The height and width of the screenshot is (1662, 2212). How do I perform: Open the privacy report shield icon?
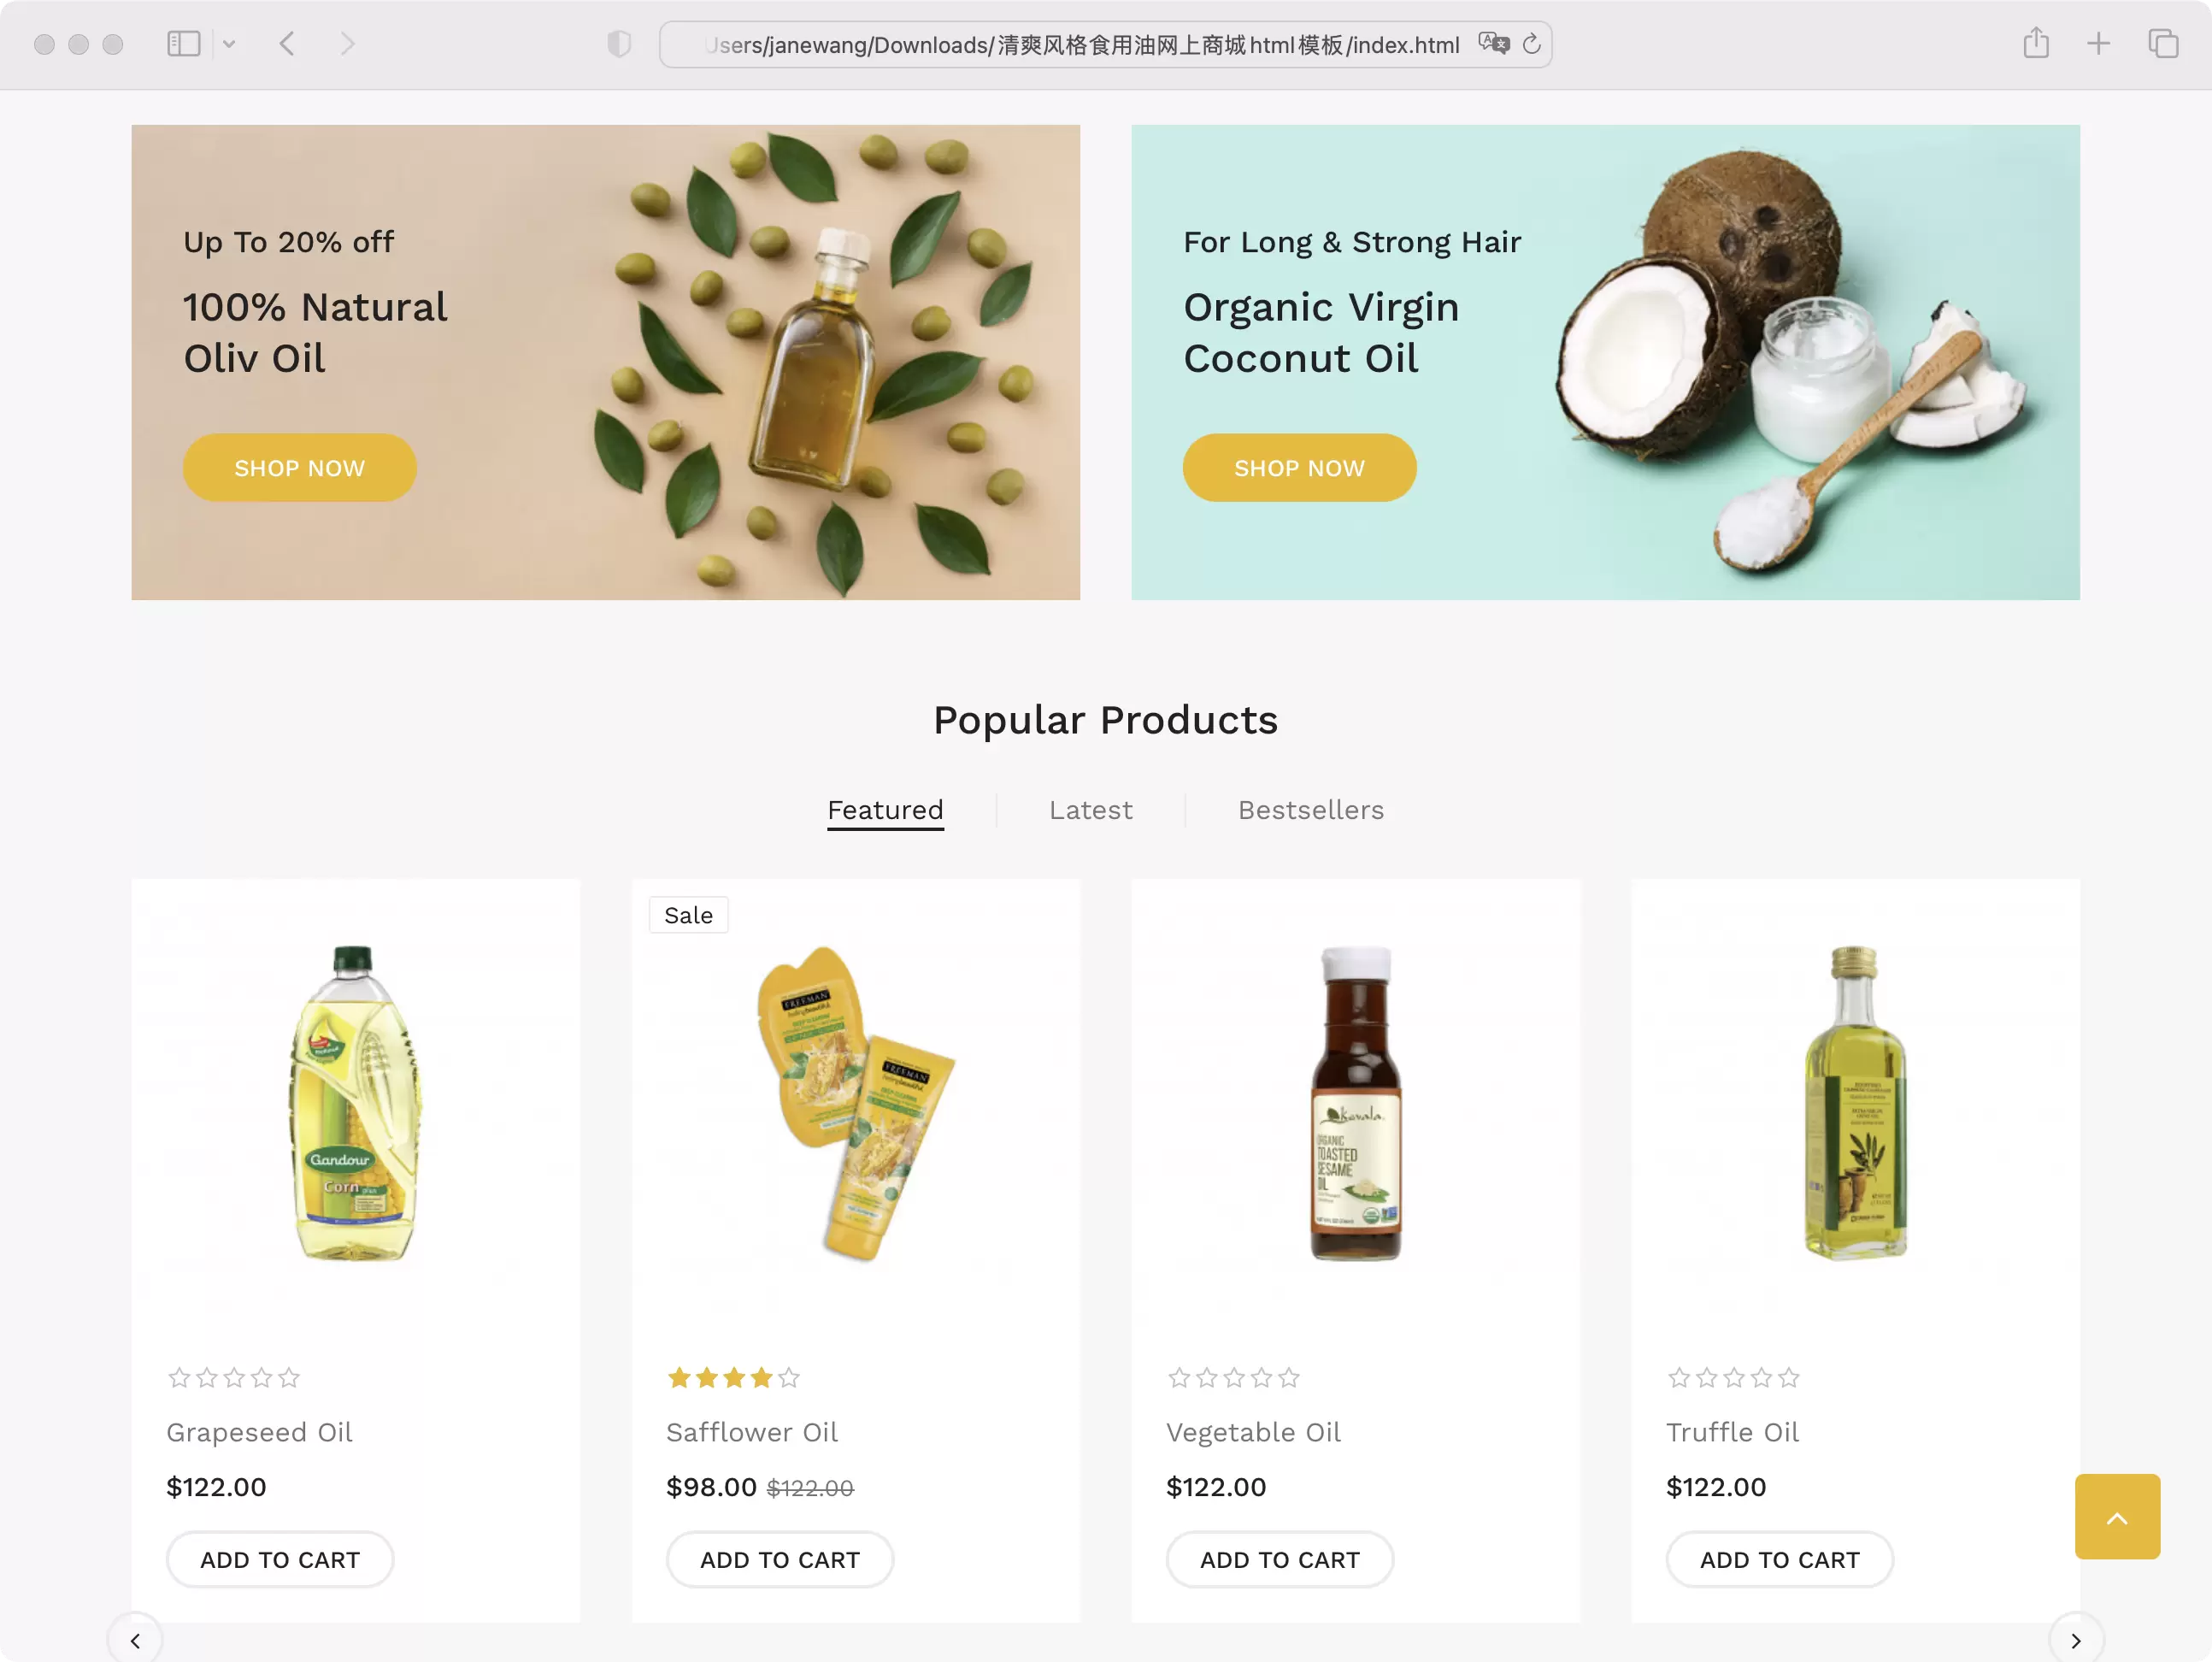tap(619, 44)
